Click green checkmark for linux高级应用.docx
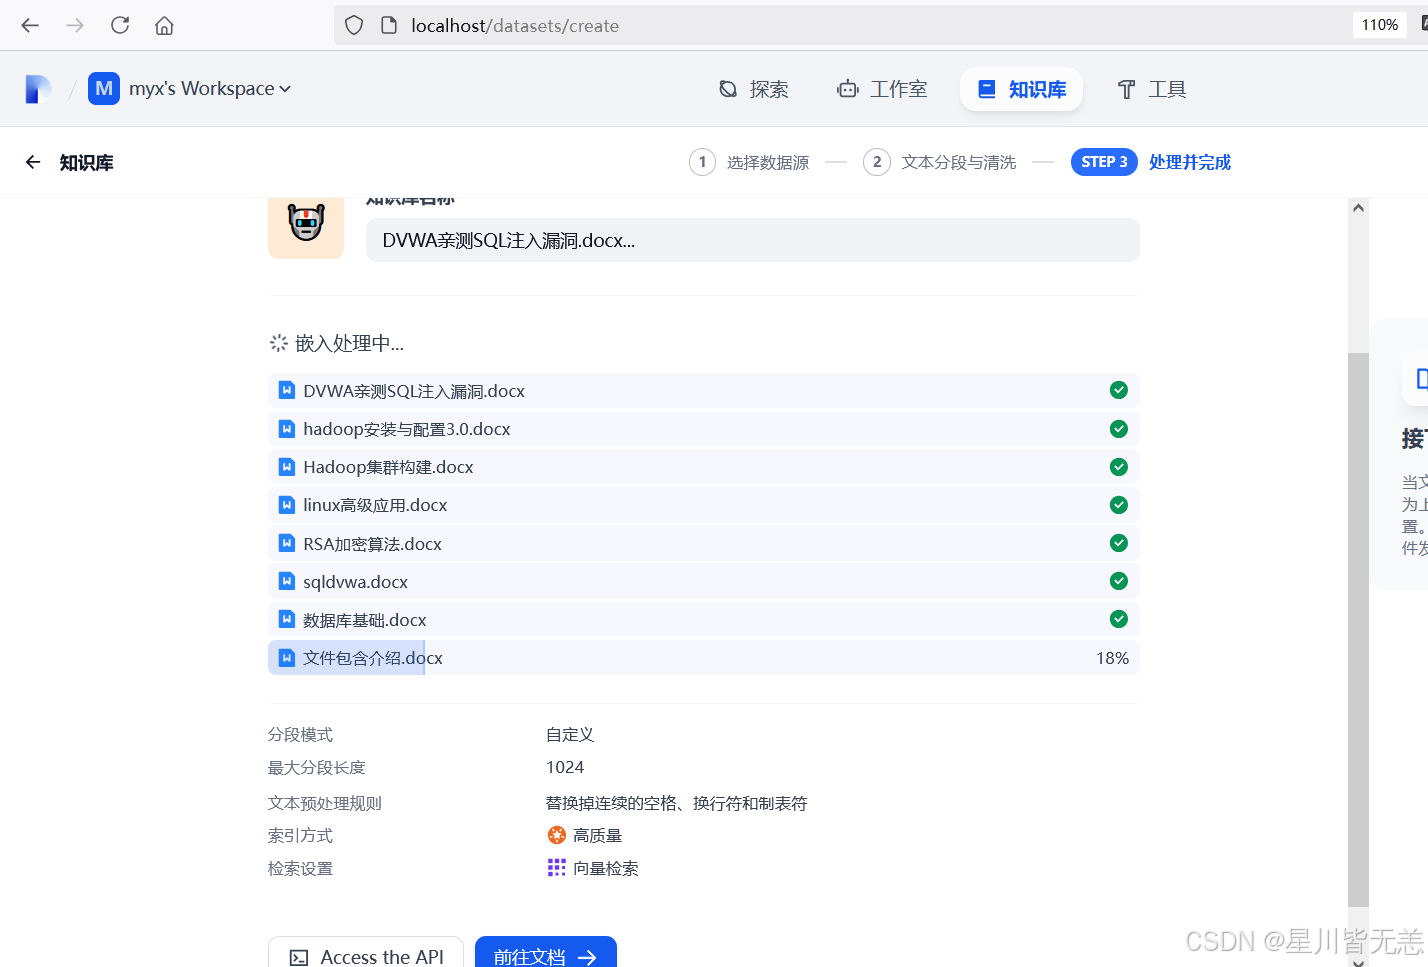This screenshot has width=1428, height=967. click(x=1119, y=504)
